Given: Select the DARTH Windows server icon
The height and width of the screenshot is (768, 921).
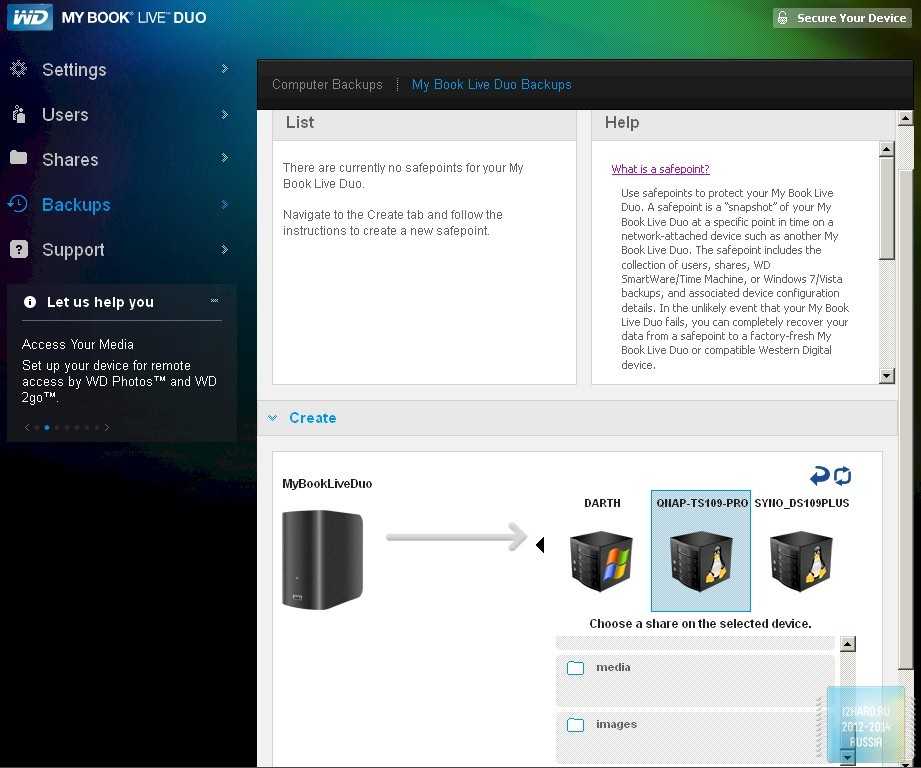Looking at the screenshot, I should coord(601,560).
